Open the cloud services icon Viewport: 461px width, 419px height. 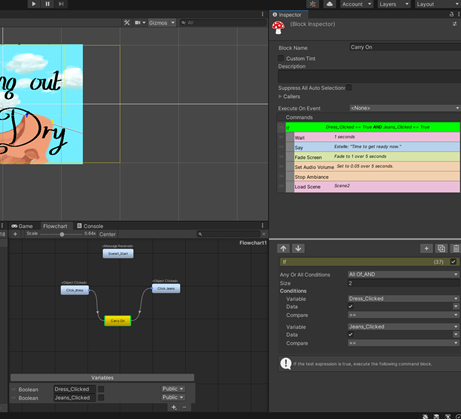[329, 4]
